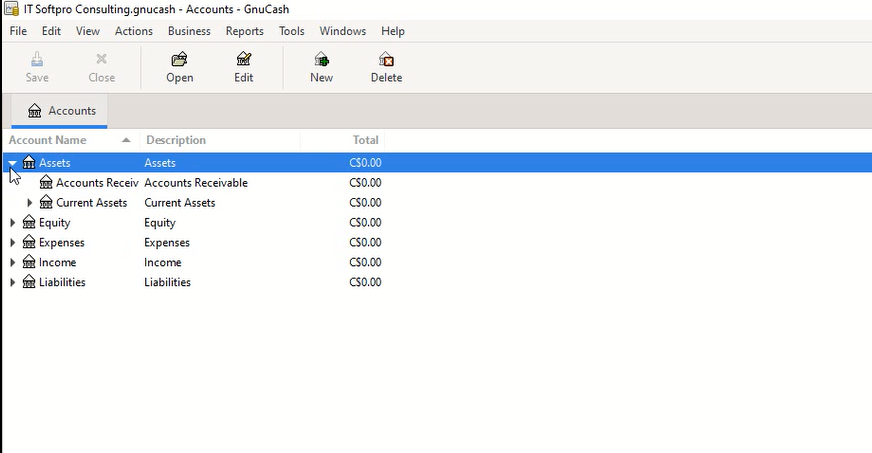Collapse the Assets account tree
Screen dimensions: 872x453
tap(12, 163)
